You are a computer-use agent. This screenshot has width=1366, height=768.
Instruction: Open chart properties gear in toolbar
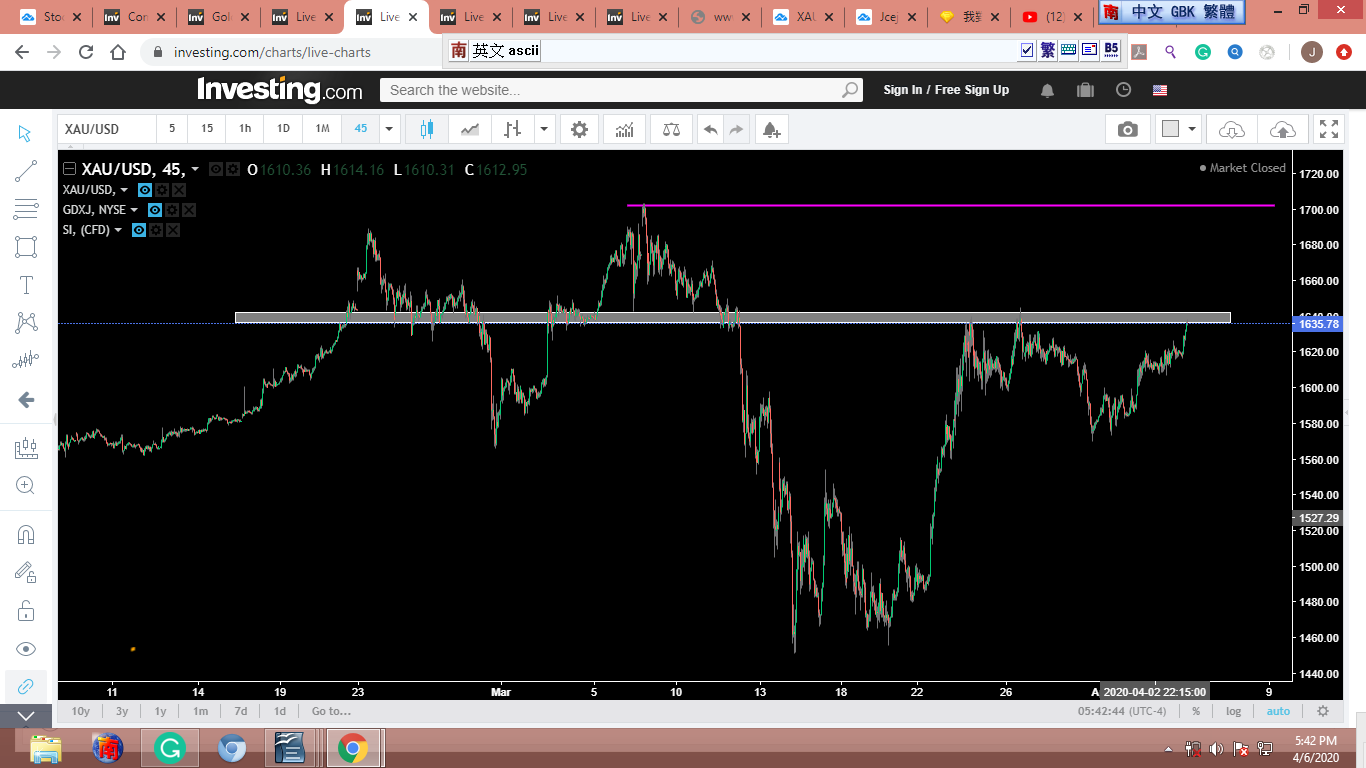pos(579,129)
